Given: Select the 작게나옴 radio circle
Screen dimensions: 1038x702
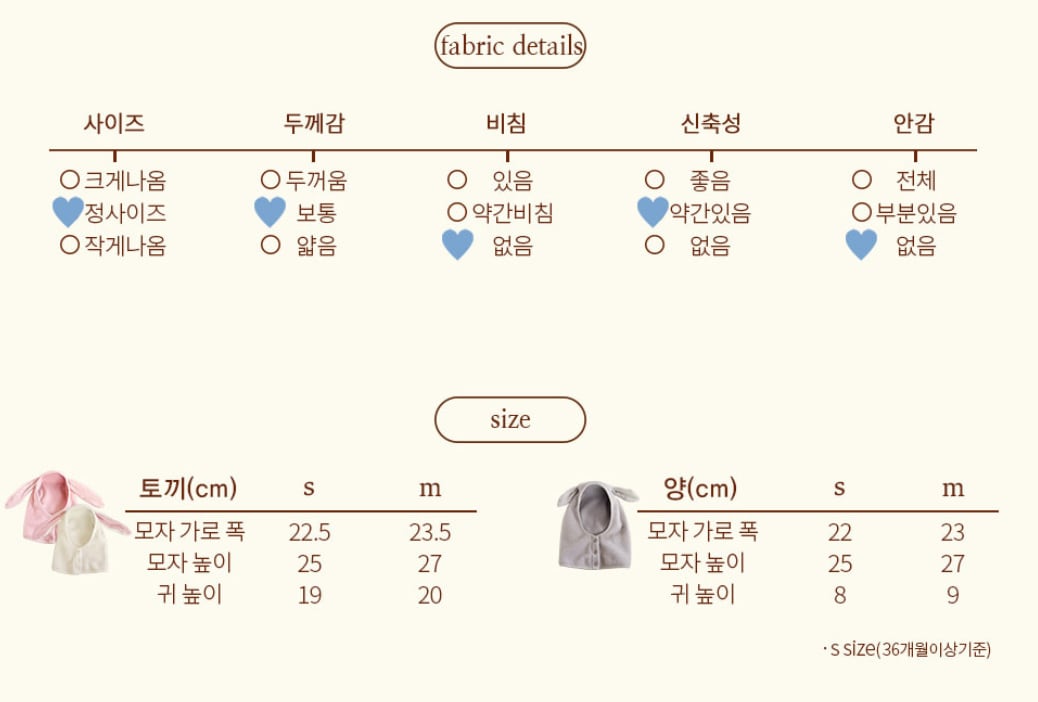Looking at the screenshot, I should point(69,244).
